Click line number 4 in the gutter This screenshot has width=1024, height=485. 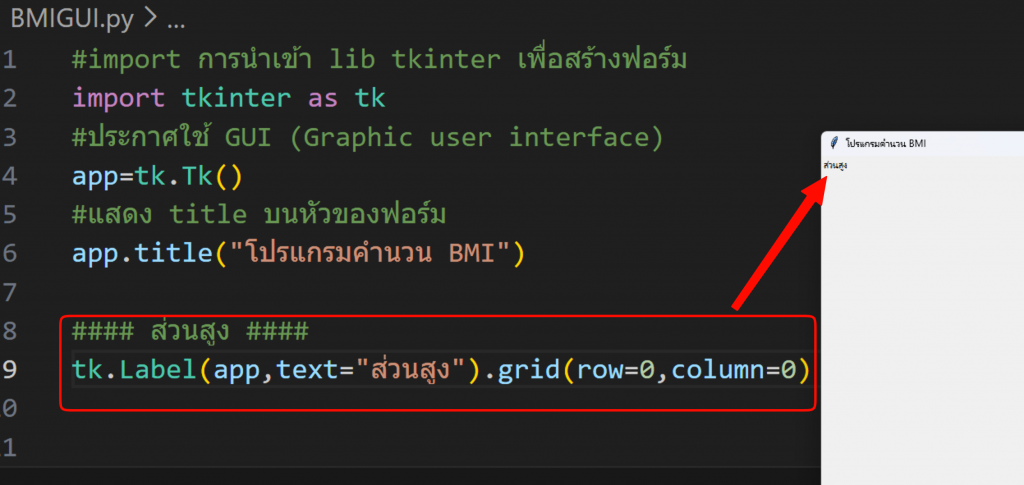tap(9, 176)
